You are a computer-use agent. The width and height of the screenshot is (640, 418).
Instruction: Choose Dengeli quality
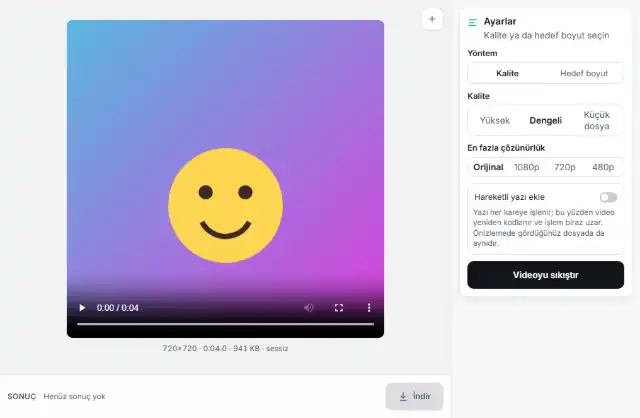[x=546, y=120]
